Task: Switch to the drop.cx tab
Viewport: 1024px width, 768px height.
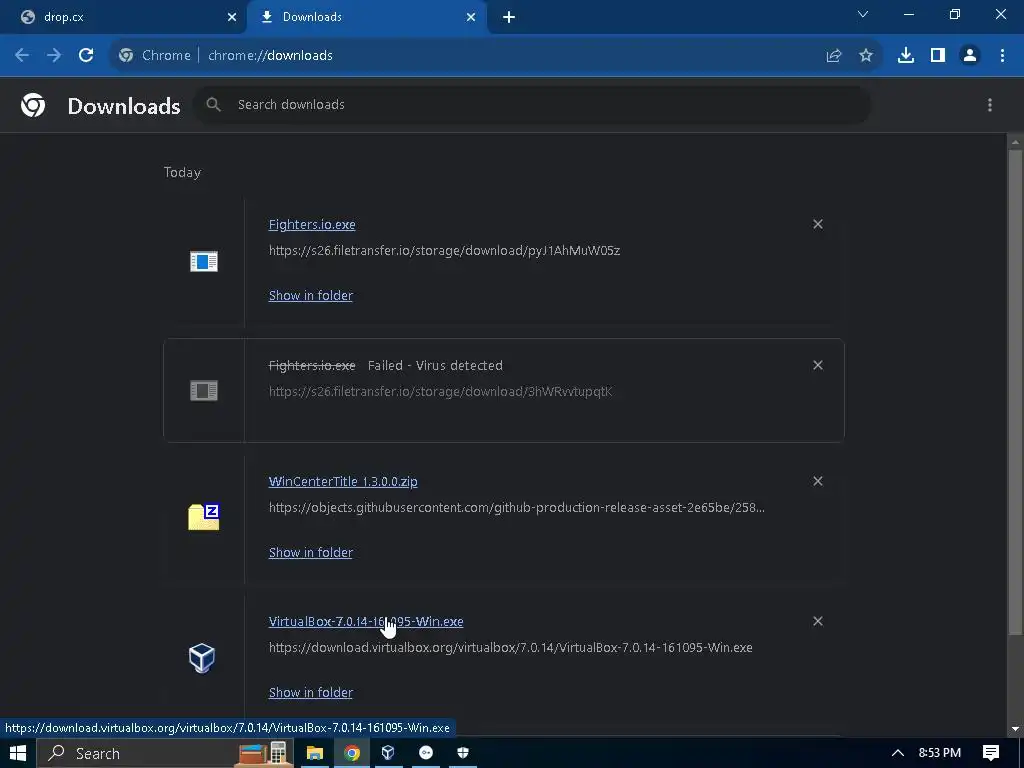Action: pos(123,17)
